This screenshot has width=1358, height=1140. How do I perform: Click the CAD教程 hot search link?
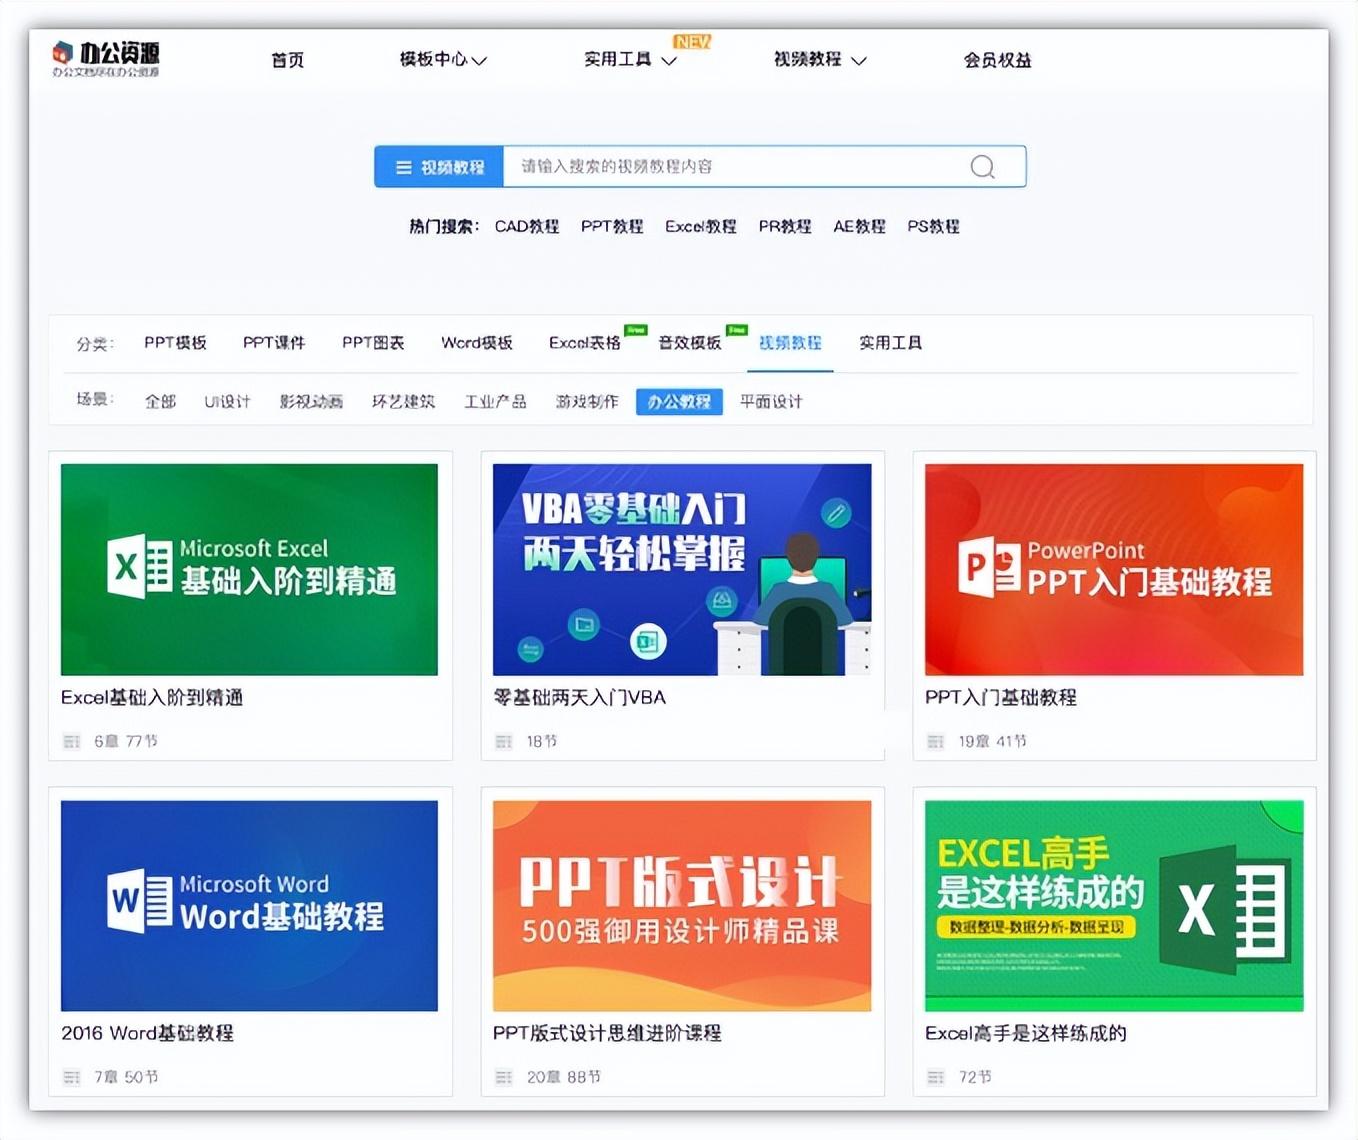click(x=526, y=227)
